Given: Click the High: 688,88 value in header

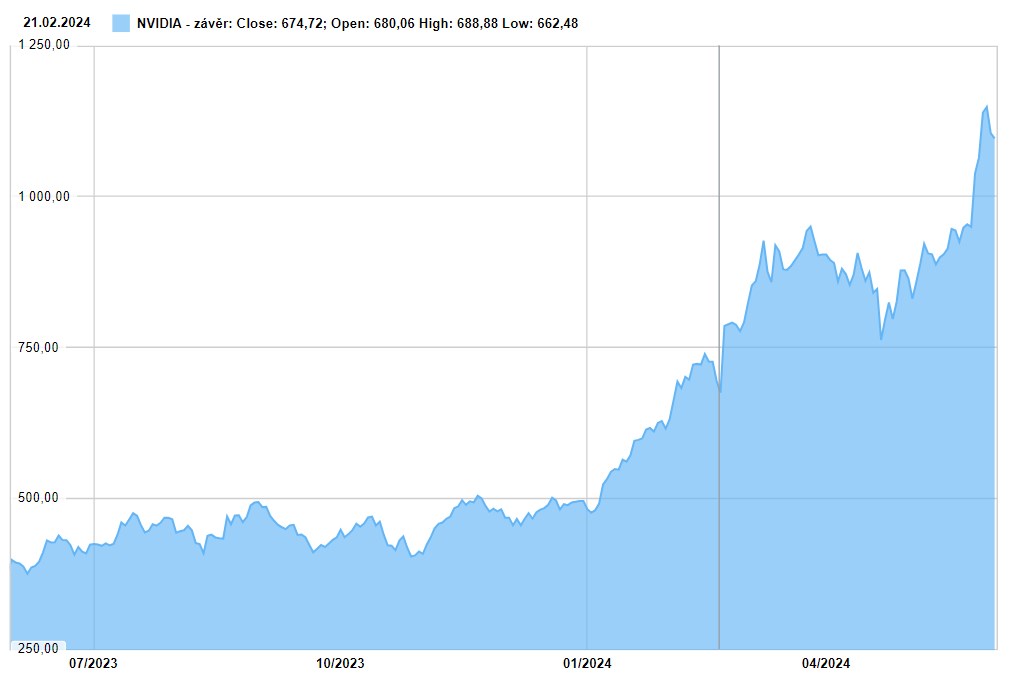Looking at the screenshot, I should (454, 23).
